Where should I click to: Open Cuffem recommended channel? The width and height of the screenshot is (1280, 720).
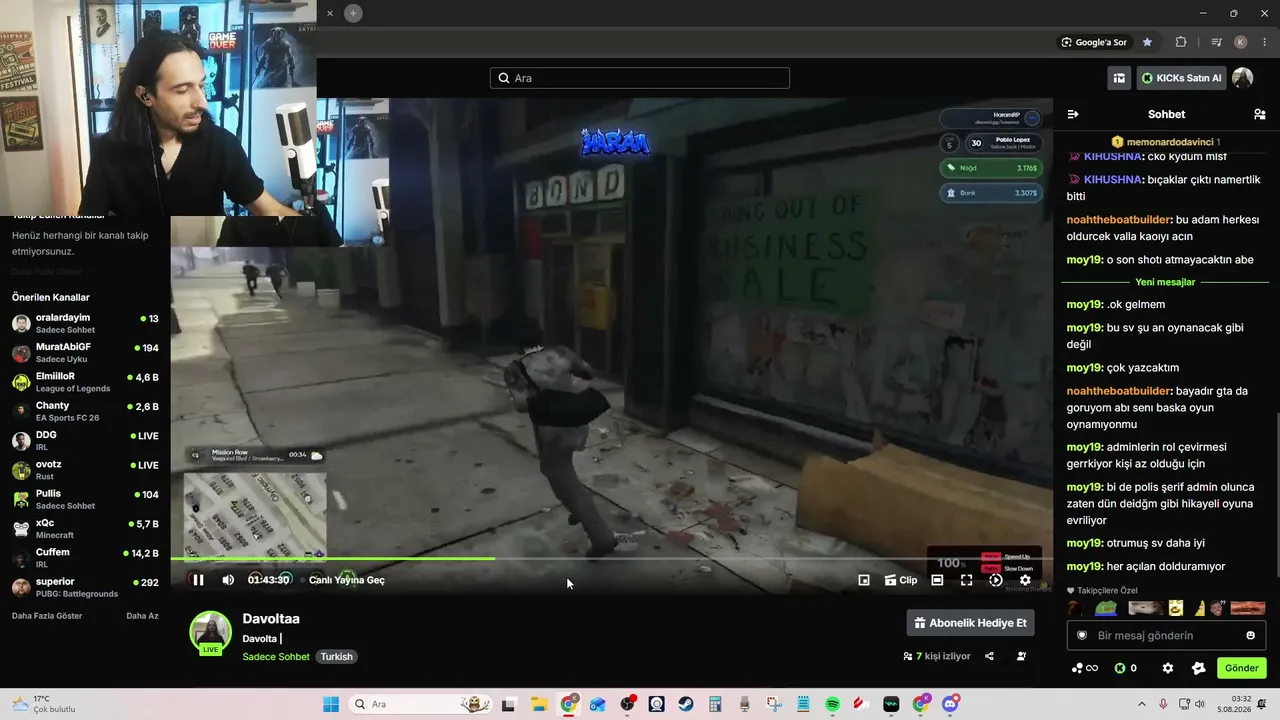click(x=85, y=558)
